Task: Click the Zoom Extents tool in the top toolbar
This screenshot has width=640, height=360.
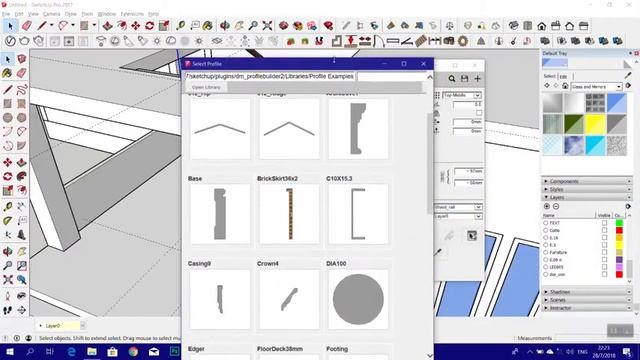Action: pos(267,26)
